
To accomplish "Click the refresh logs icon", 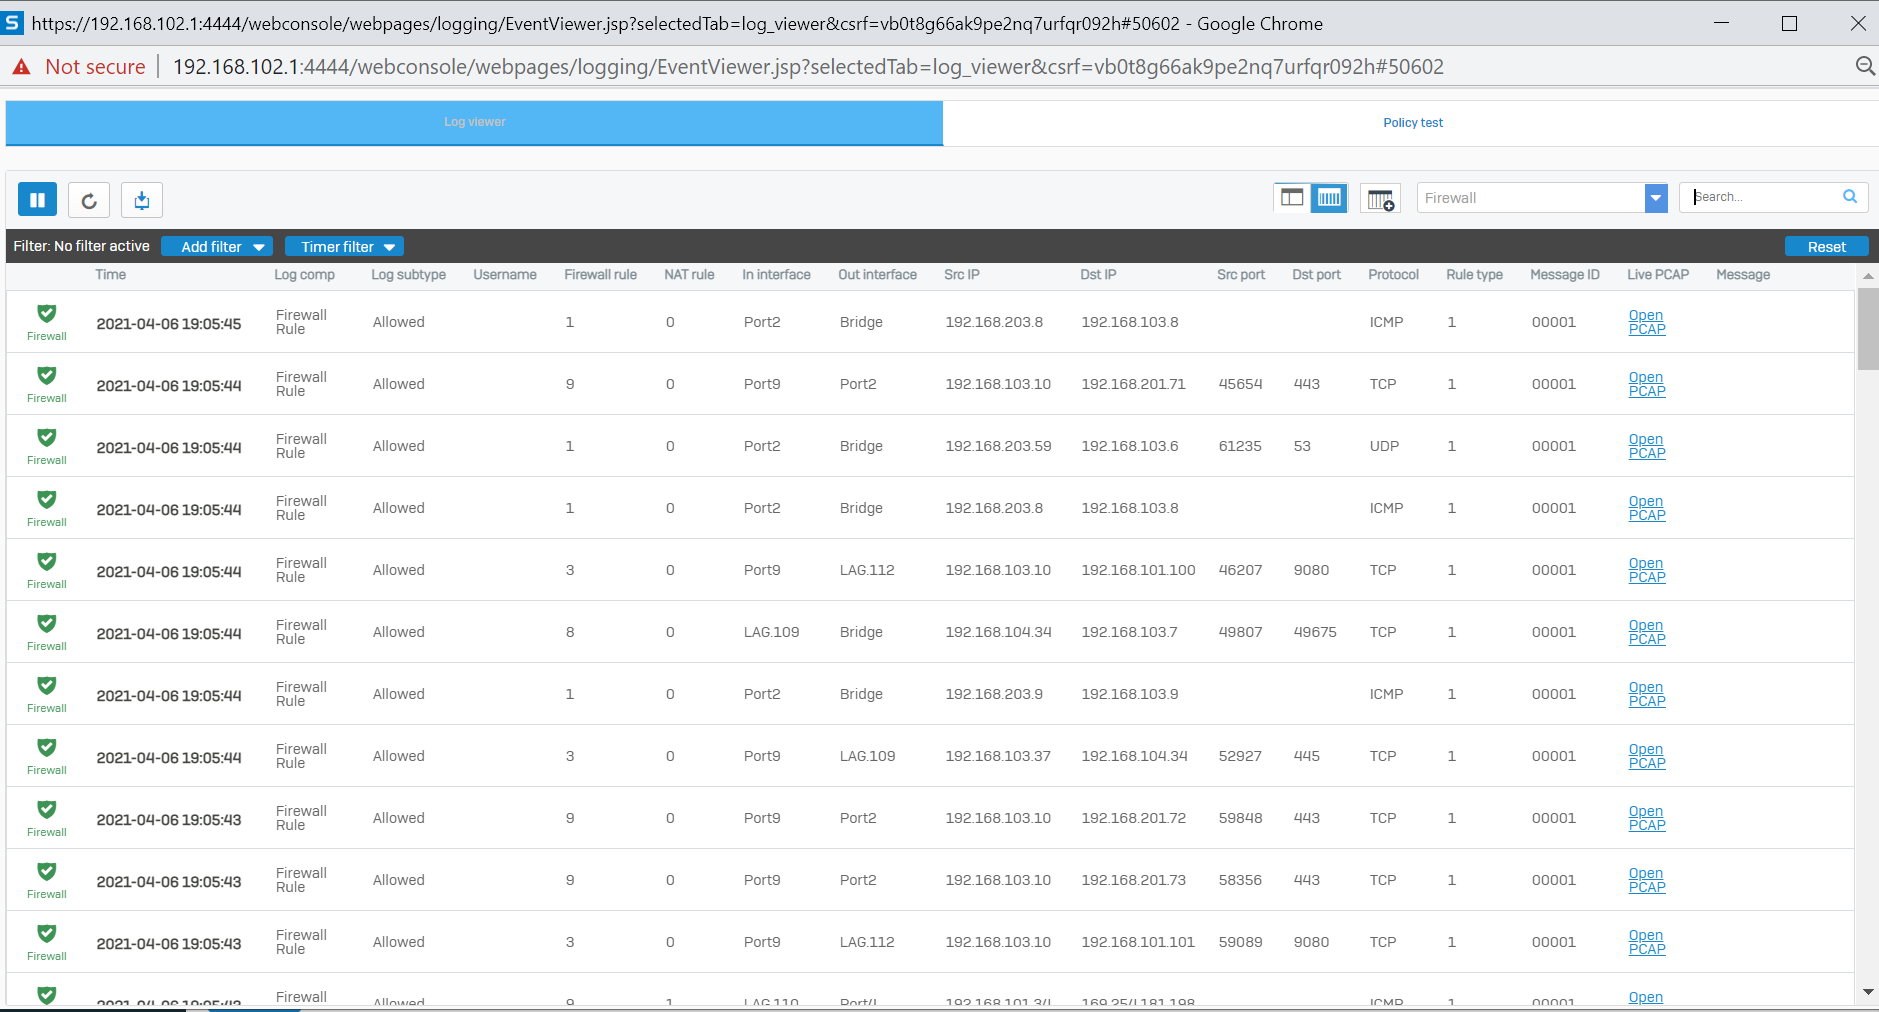I will [x=89, y=200].
